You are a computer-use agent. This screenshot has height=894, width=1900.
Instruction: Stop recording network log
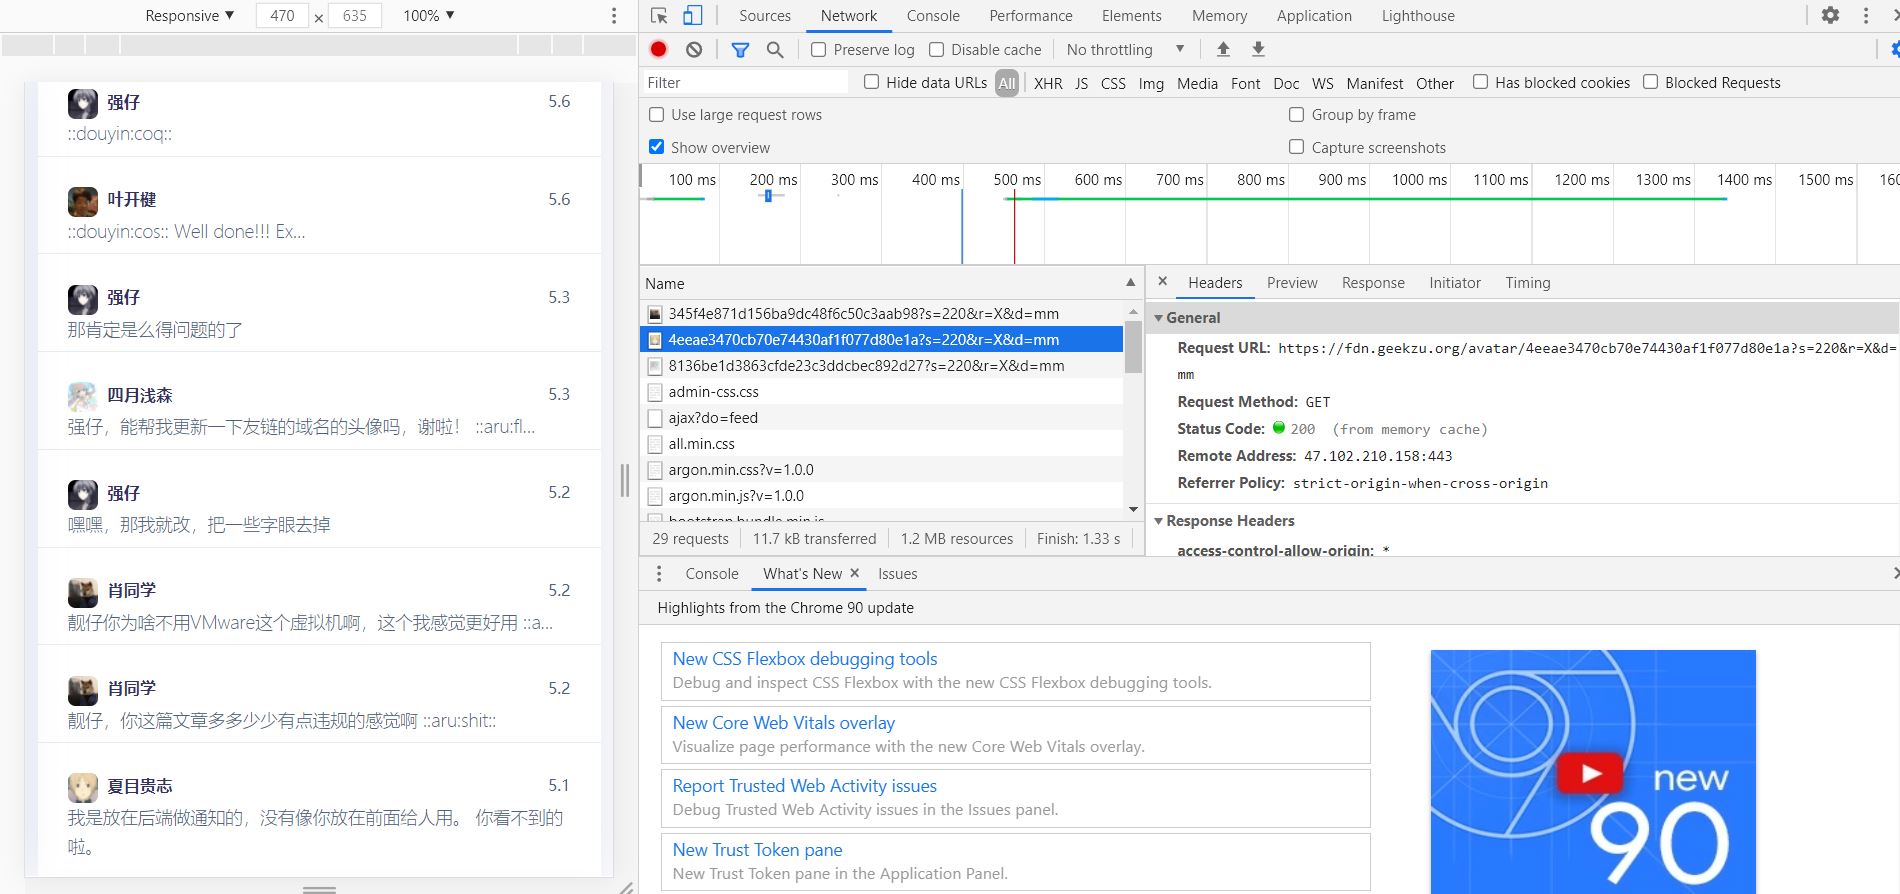click(x=658, y=49)
